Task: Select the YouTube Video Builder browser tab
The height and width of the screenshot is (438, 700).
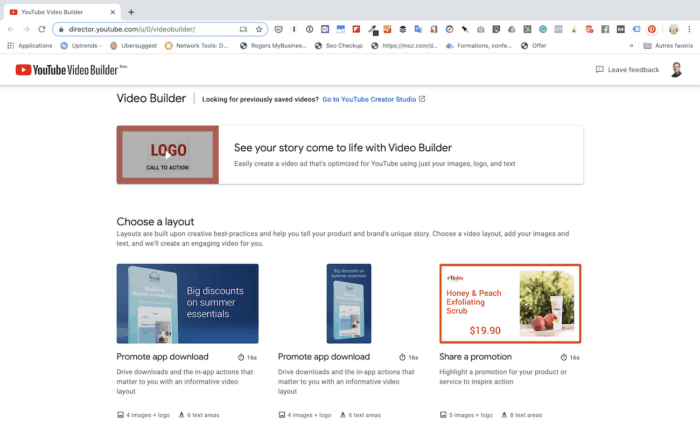Action: [x=62, y=12]
